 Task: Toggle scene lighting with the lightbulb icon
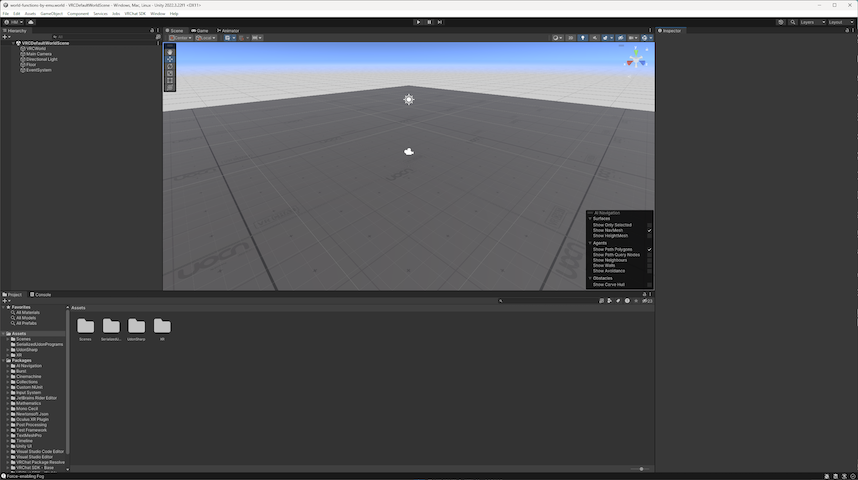583,38
